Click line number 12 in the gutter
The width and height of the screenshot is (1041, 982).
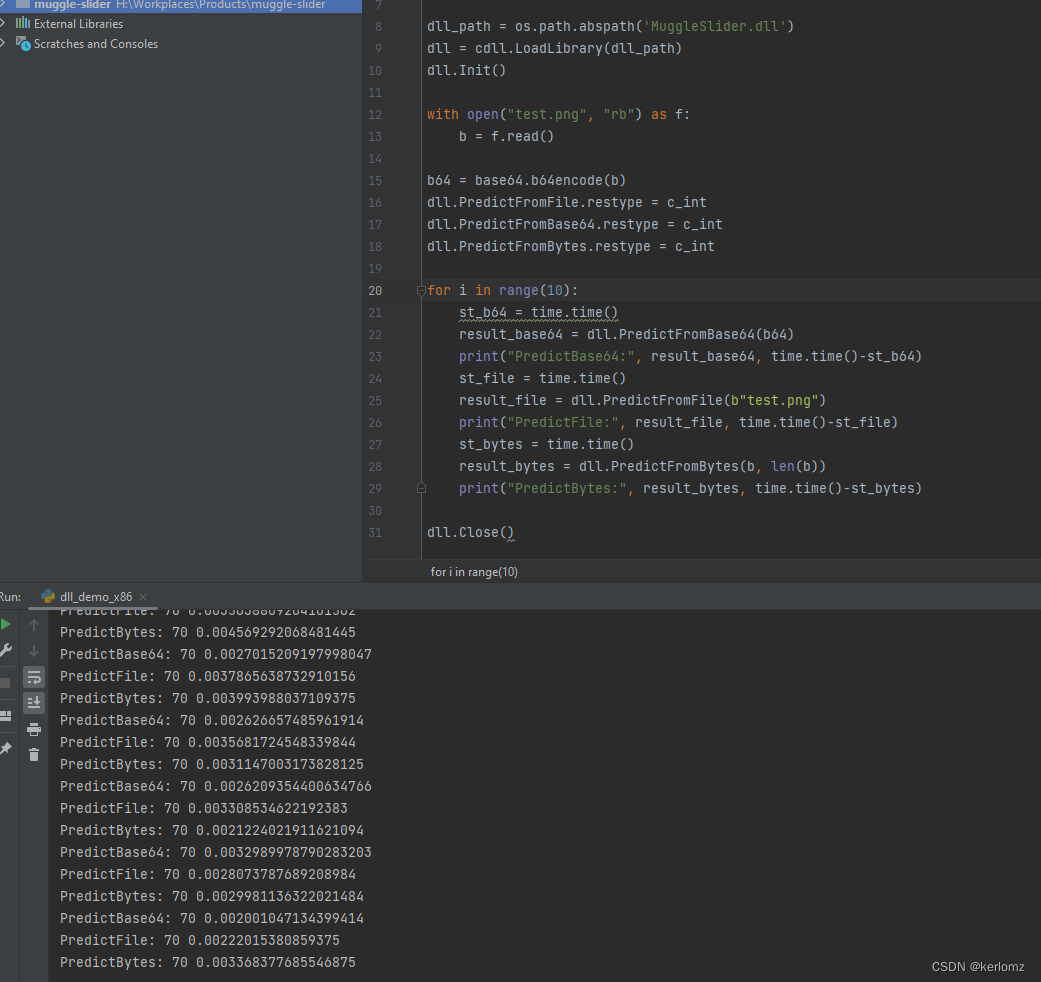point(375,114)
